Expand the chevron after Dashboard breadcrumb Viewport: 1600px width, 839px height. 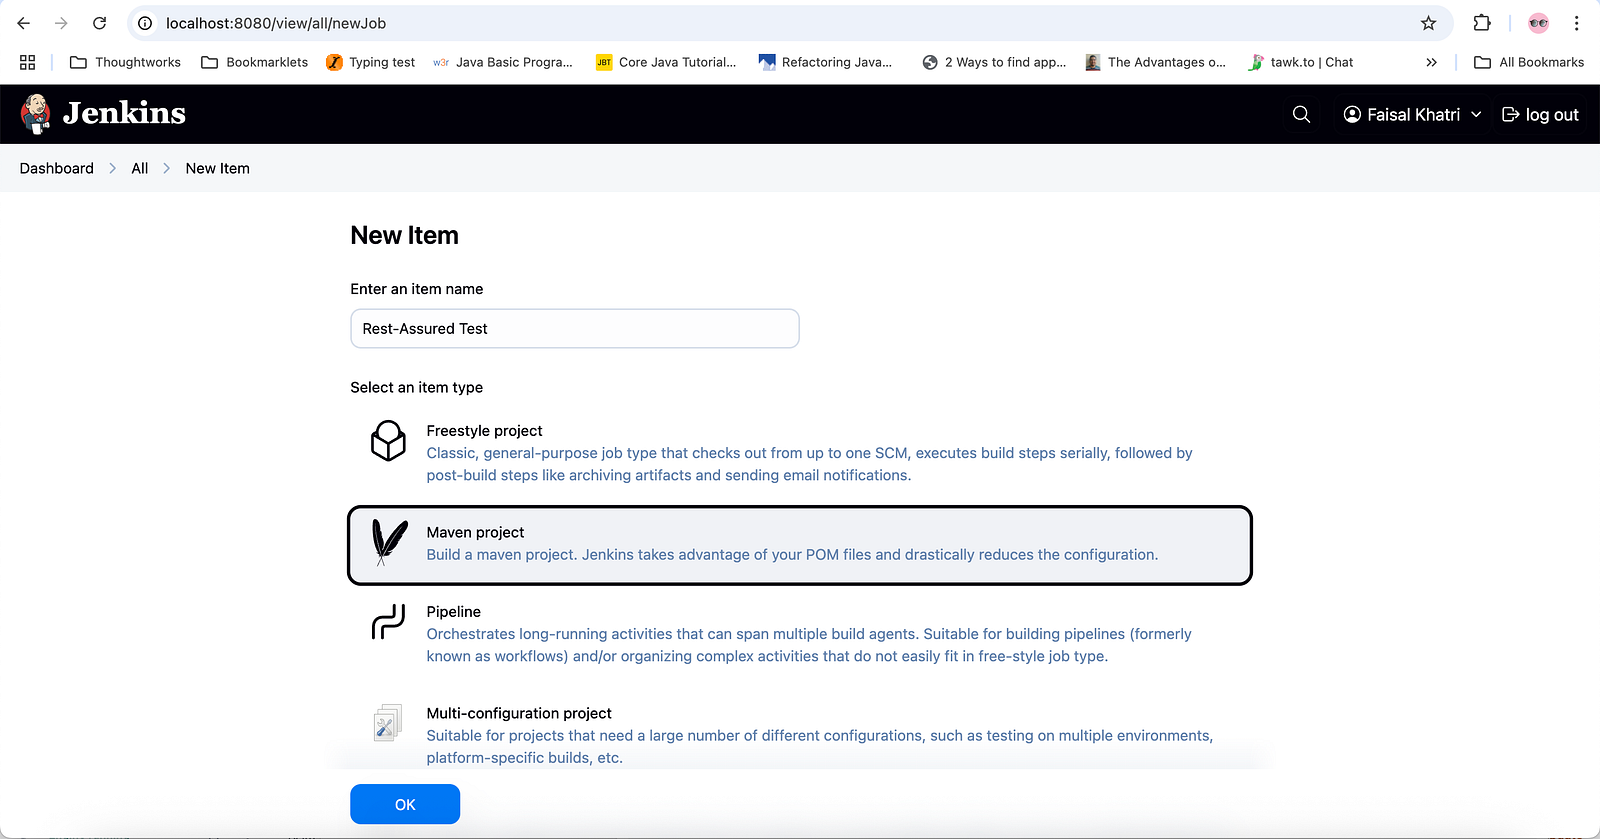pos(113,168)
